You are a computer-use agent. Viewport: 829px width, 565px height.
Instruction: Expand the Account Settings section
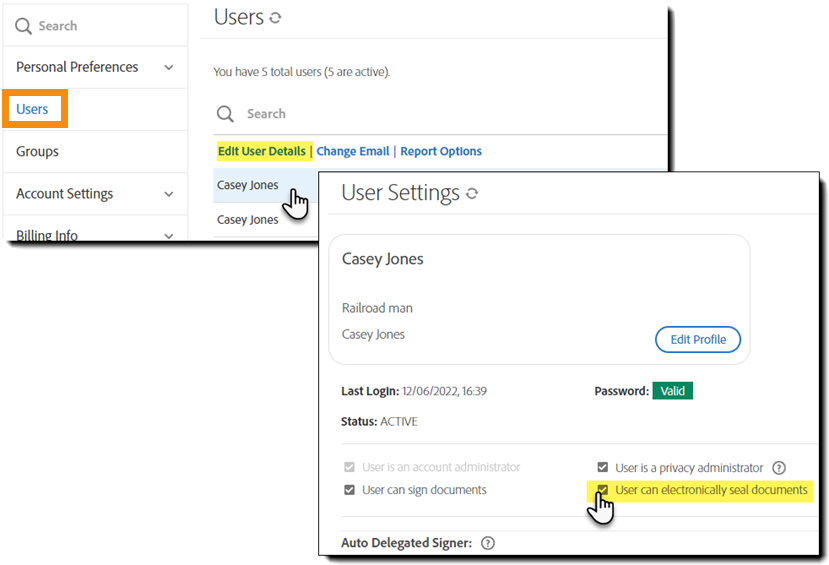[168, 194]
